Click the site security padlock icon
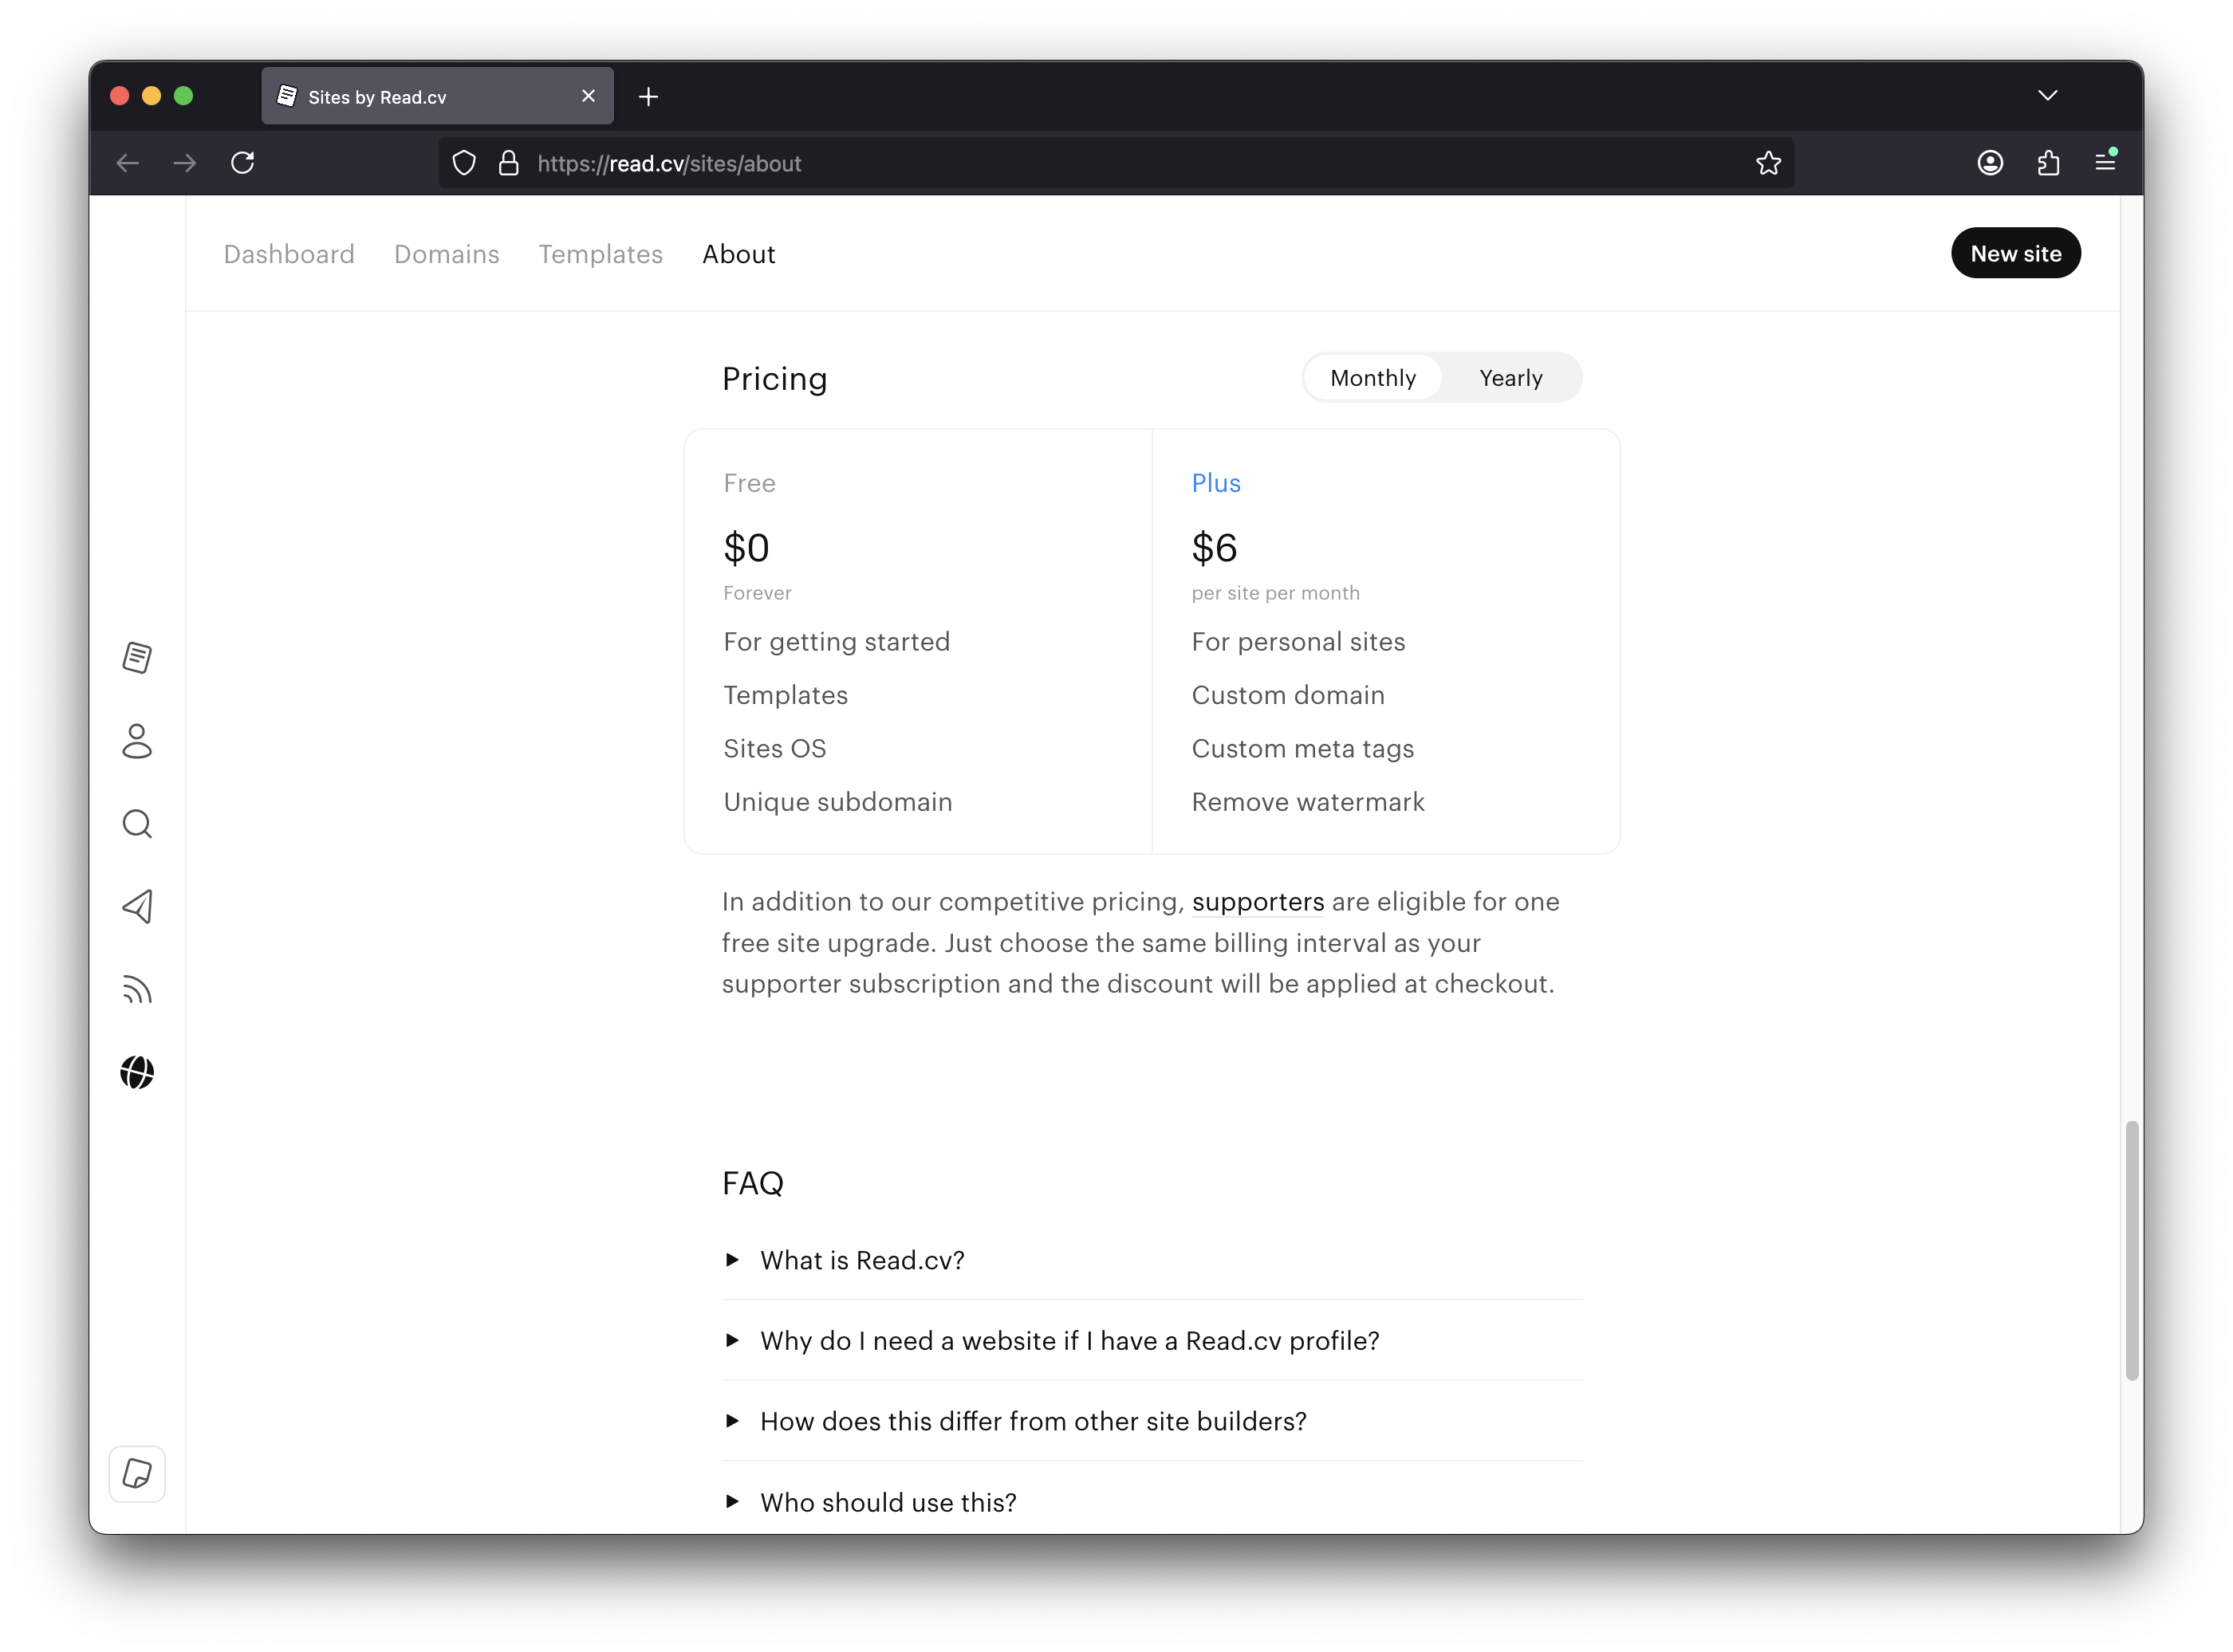The width and height of the screenshot is (2233, 1652). pos(509,163)
